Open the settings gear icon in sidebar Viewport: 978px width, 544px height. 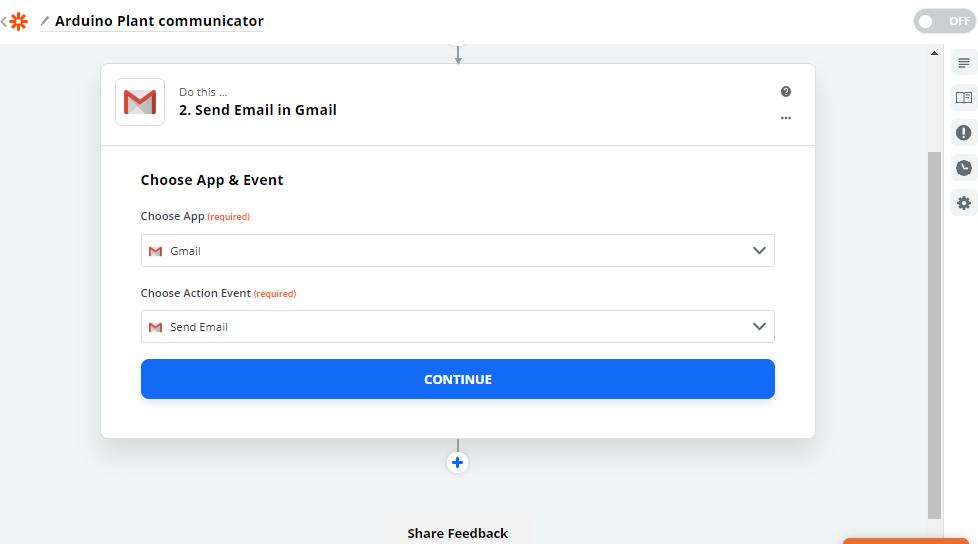coord(964,203)
